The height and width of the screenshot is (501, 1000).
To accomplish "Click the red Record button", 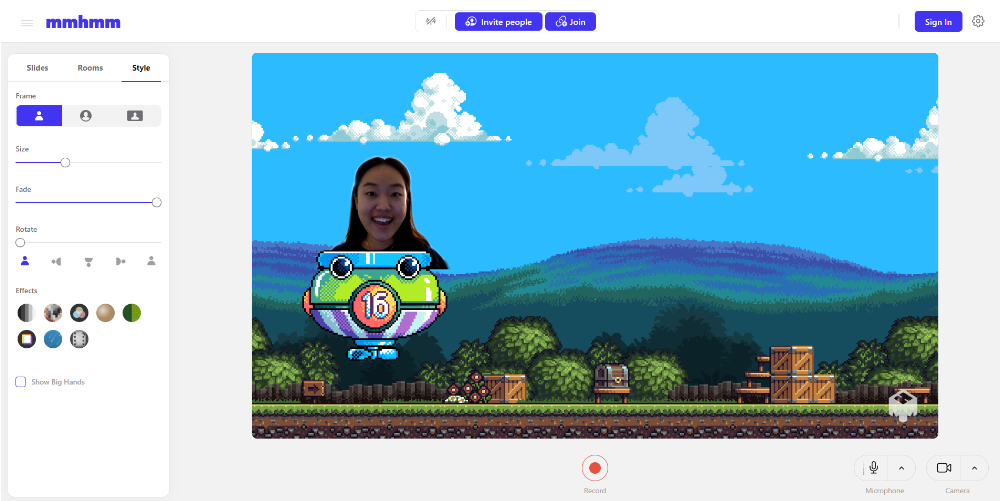I will coord(594,468).
